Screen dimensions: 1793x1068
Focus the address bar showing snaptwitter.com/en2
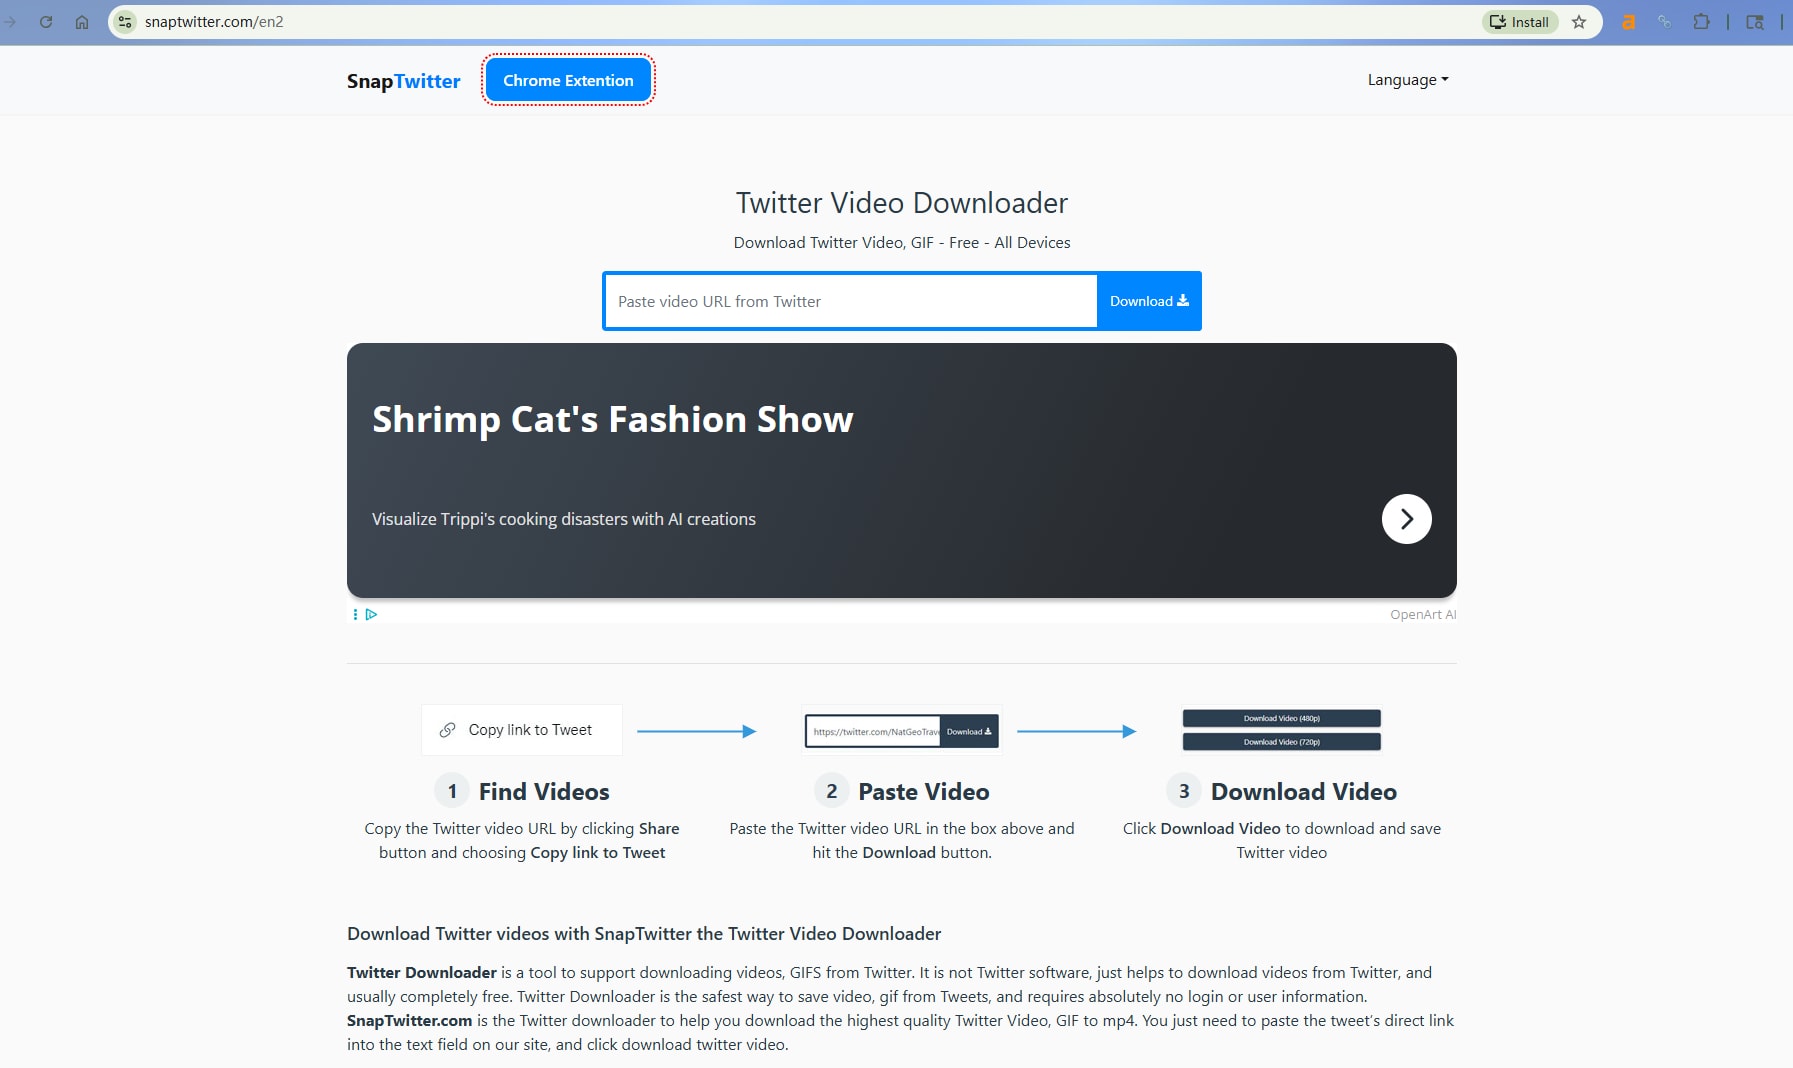coord(800,22)
